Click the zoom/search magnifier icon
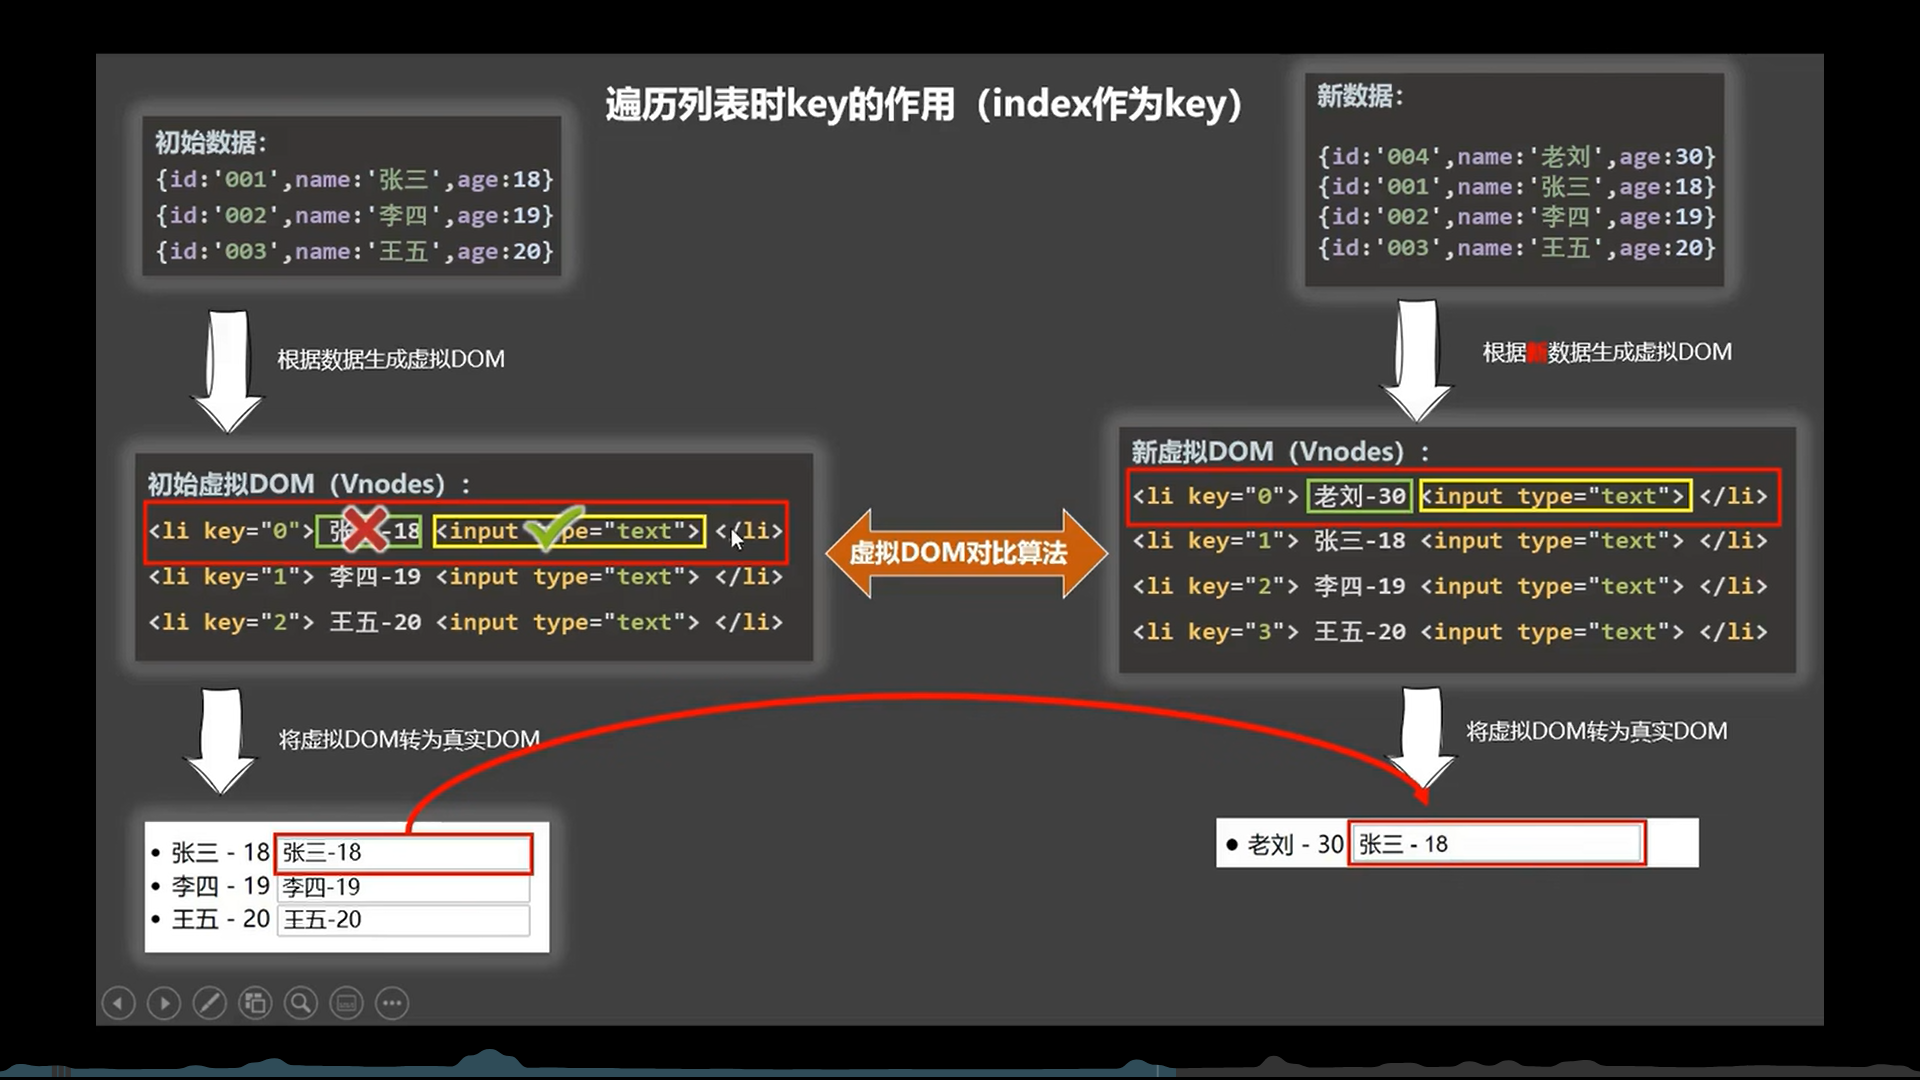This screenshot has height=1080, width=1920. 301,1004
